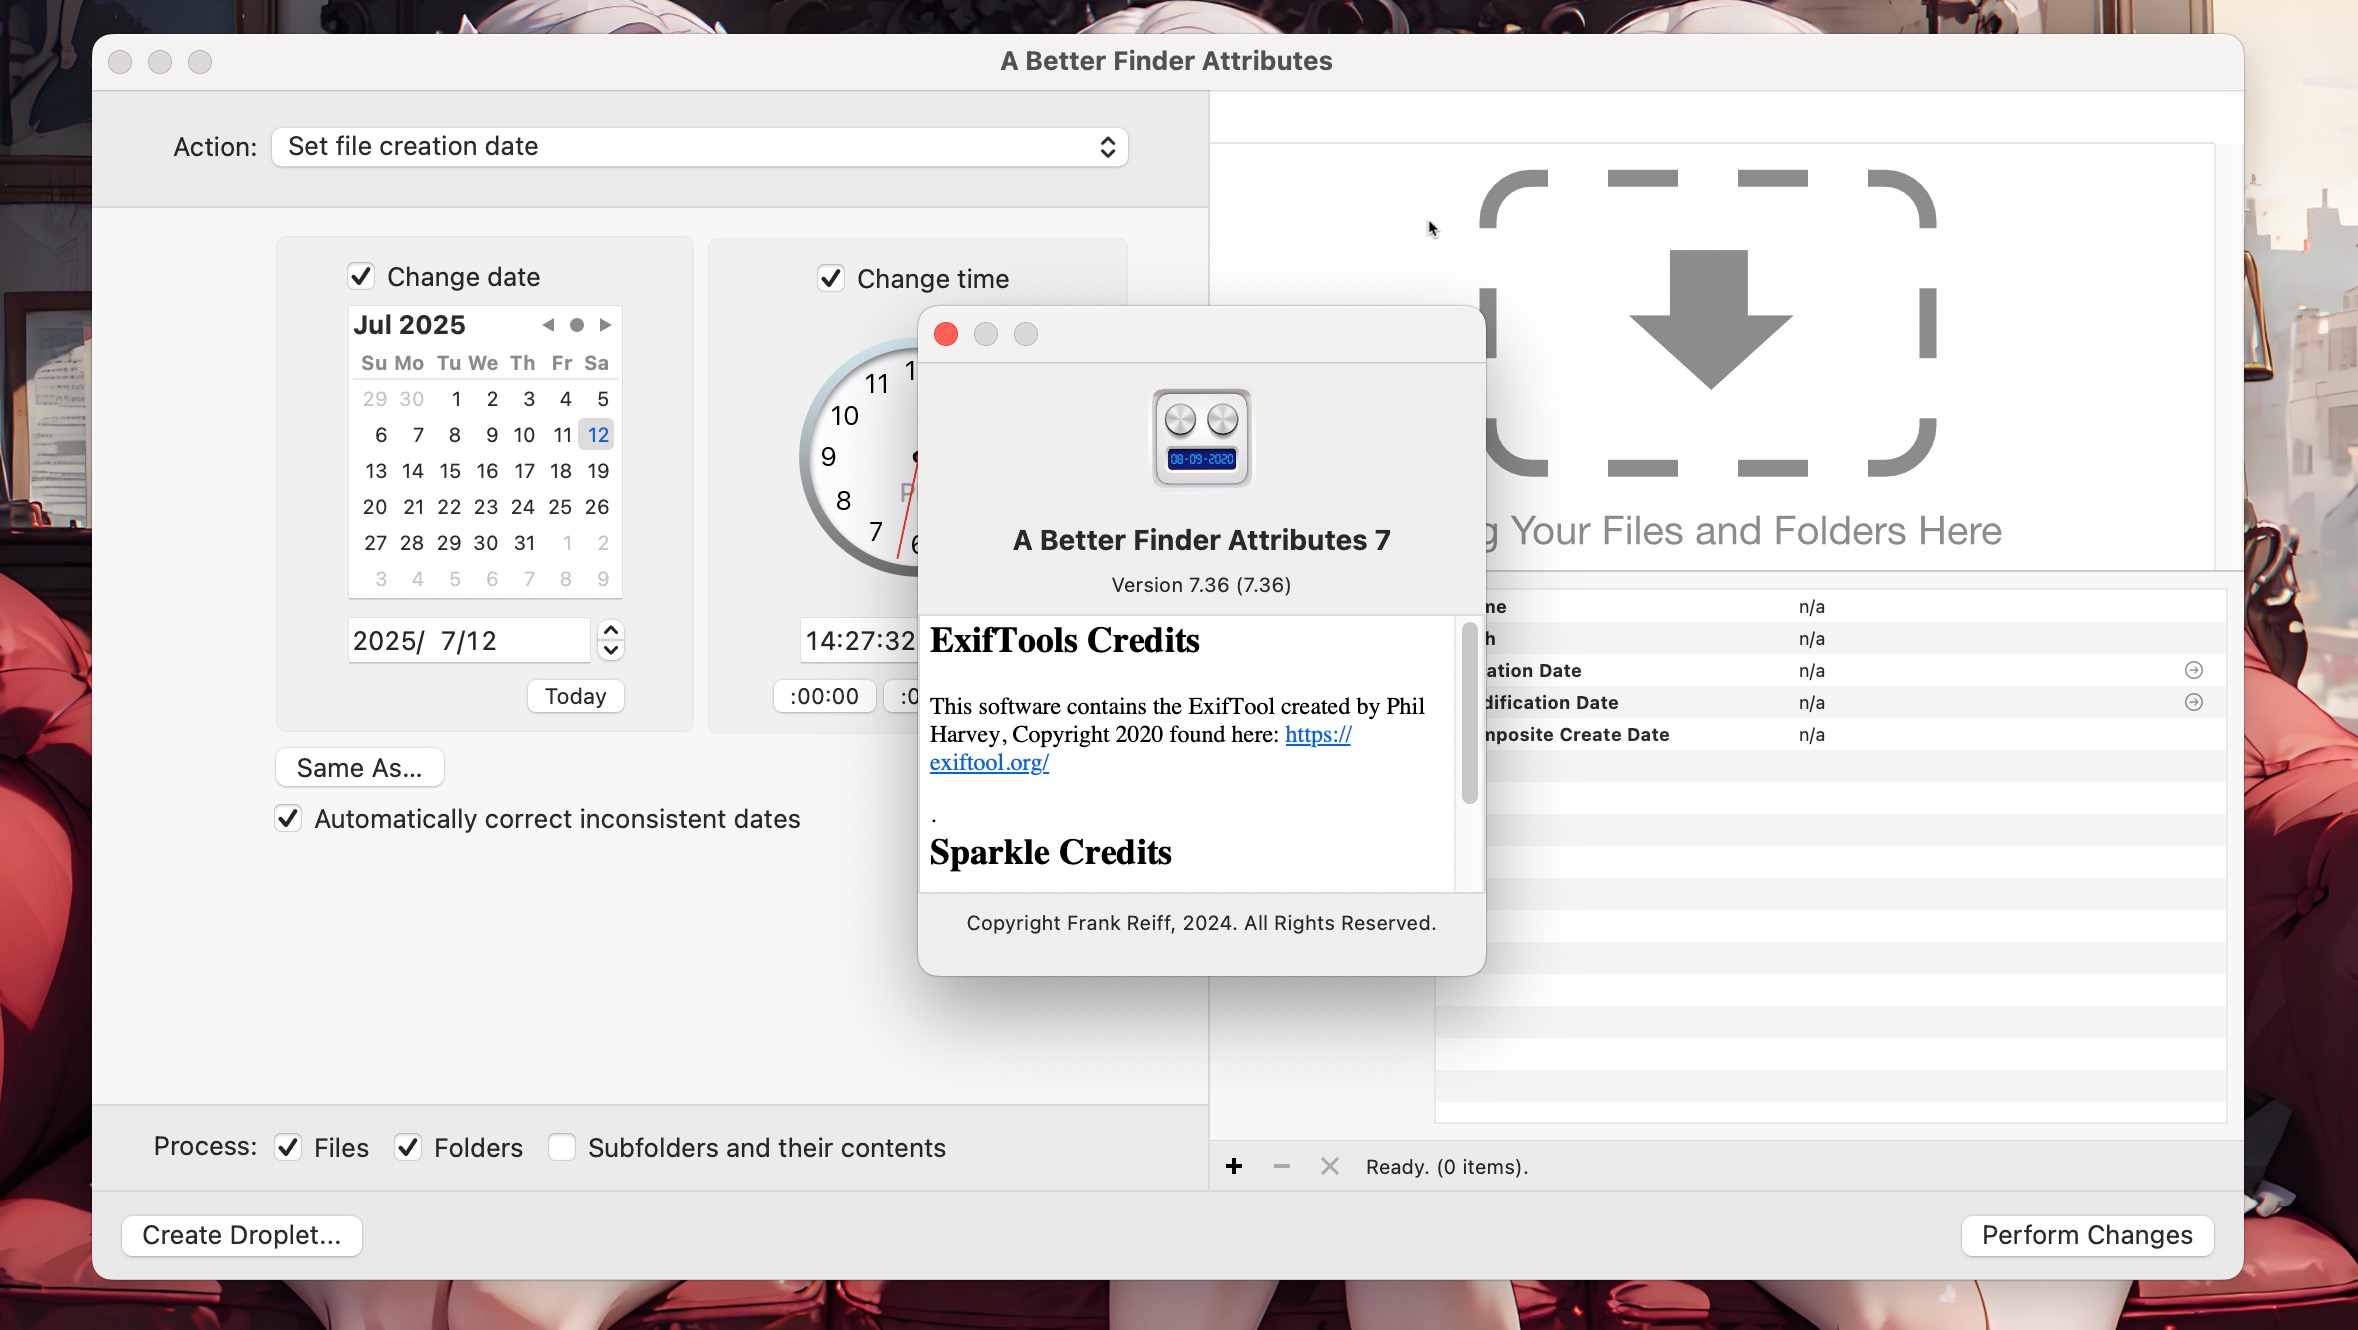Select July 15 in calendar
The image size is (2358, 1330).
450,471
